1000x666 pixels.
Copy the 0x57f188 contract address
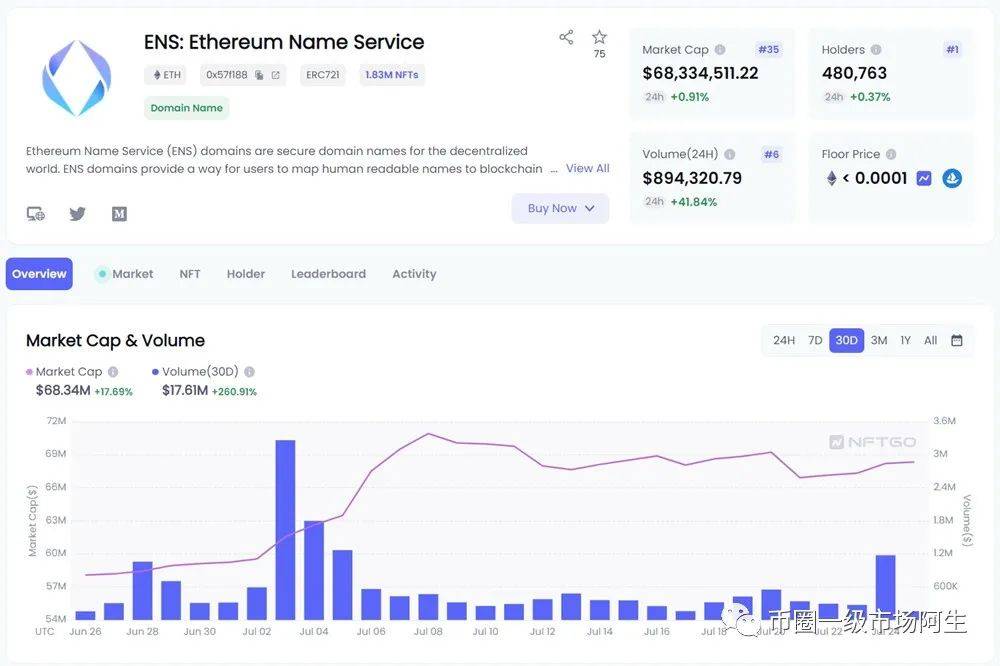[x=259, y=75]
